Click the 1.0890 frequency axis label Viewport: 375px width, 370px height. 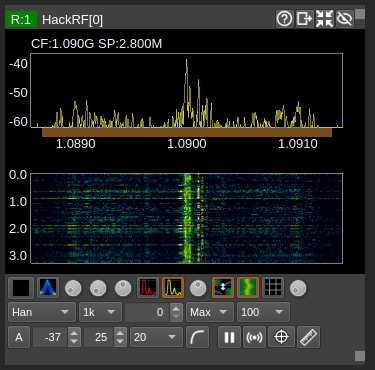[76, 144]
